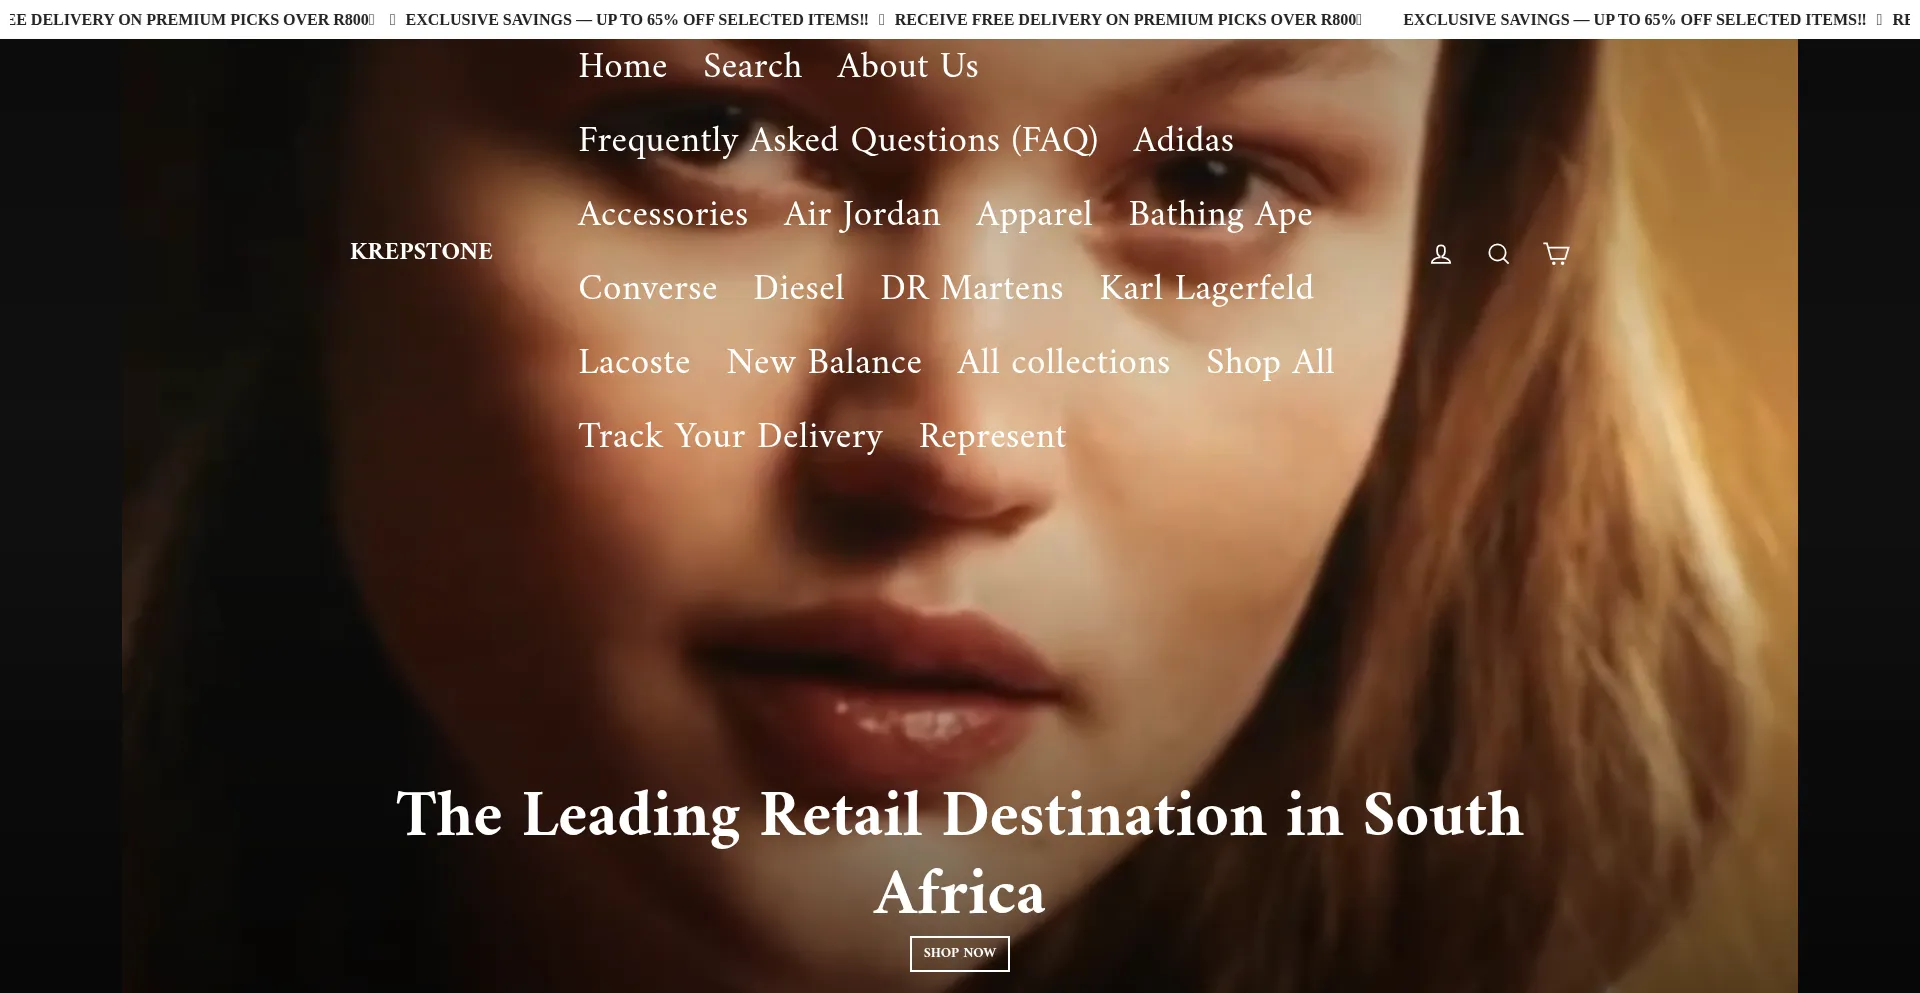Go to Home menu item

point(622,66)
